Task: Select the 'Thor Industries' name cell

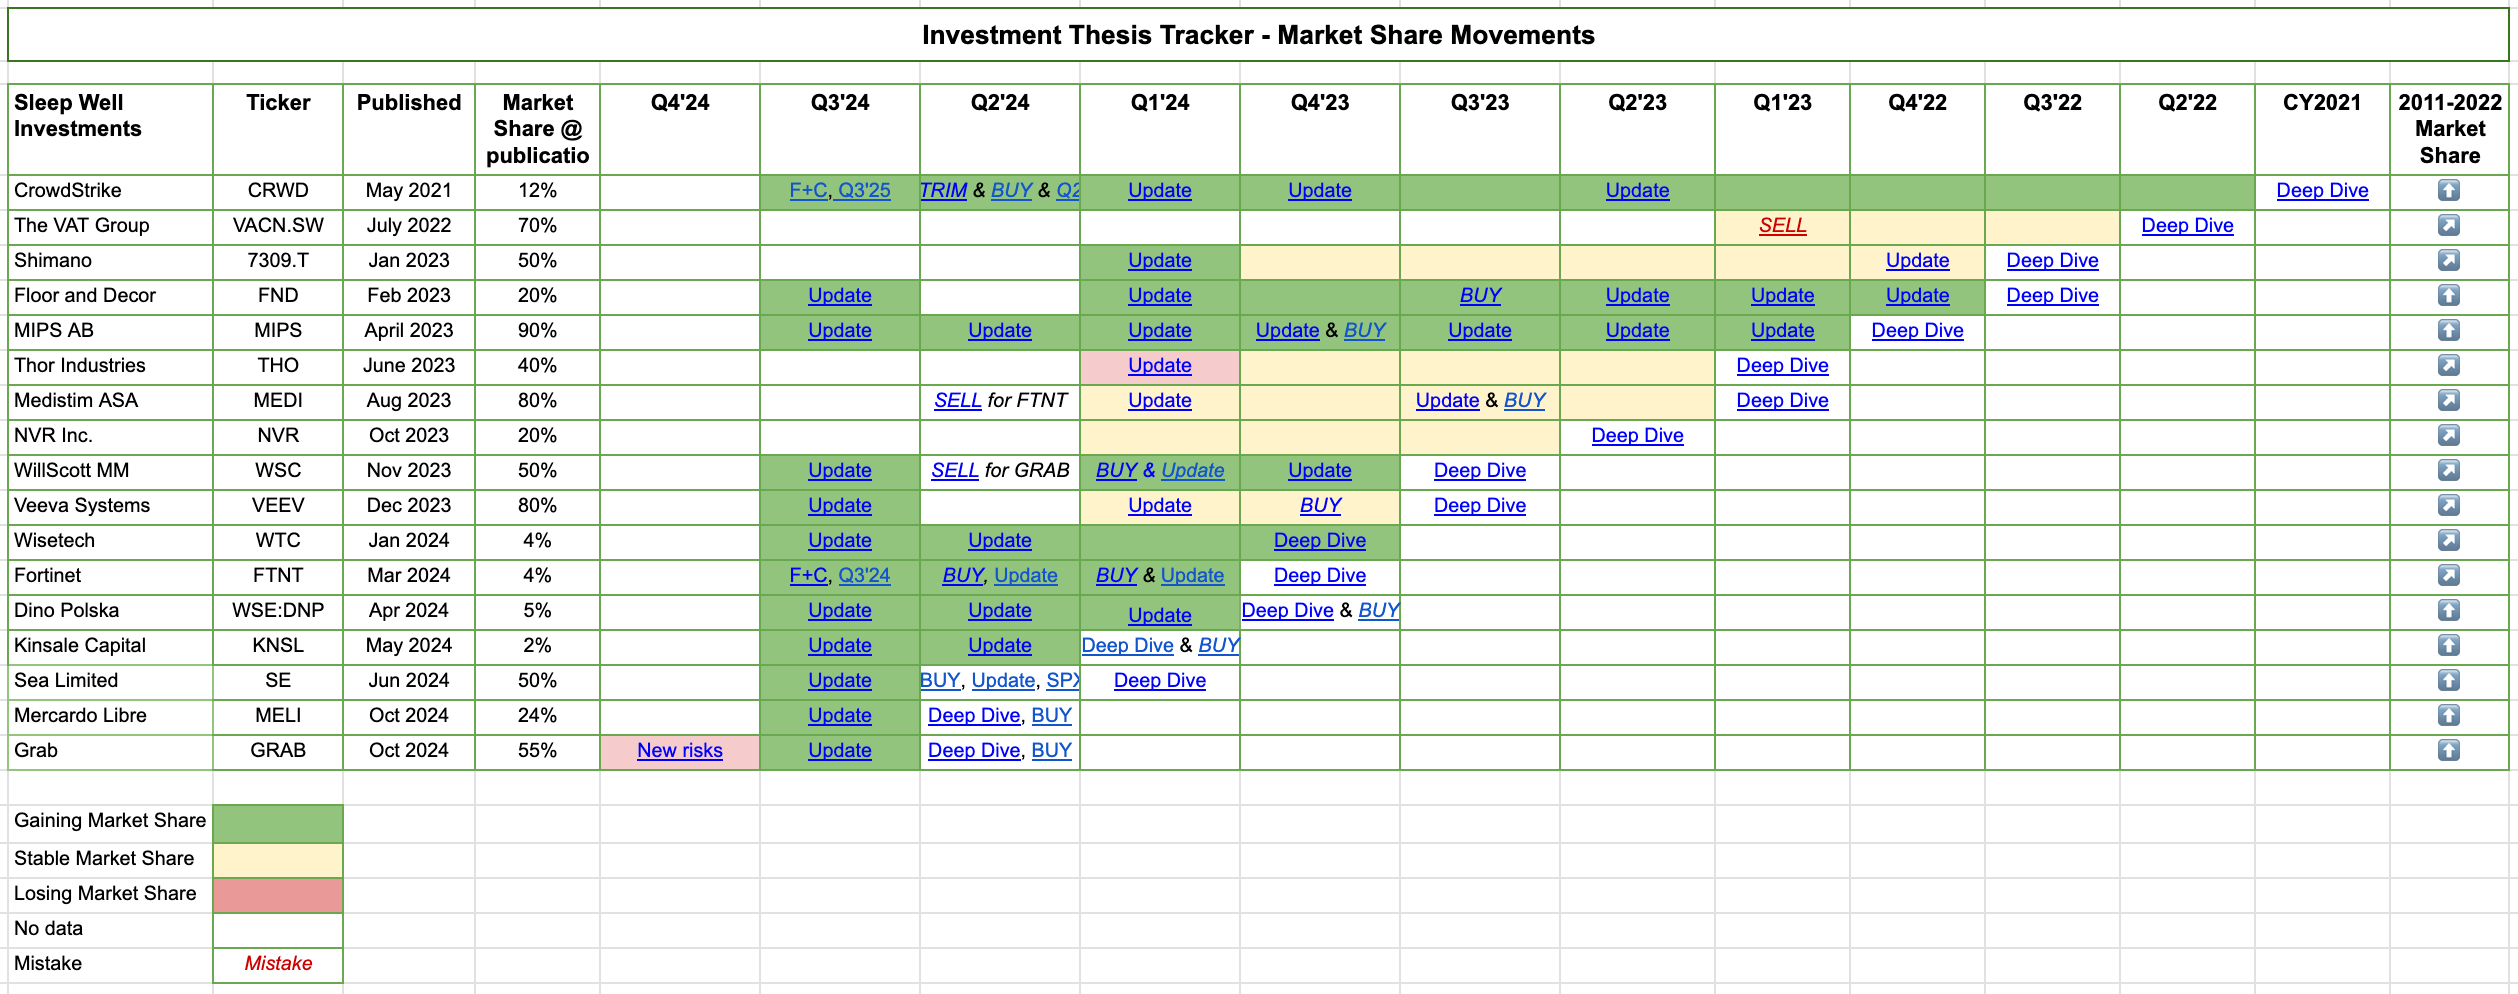Action: pos(110,365)
